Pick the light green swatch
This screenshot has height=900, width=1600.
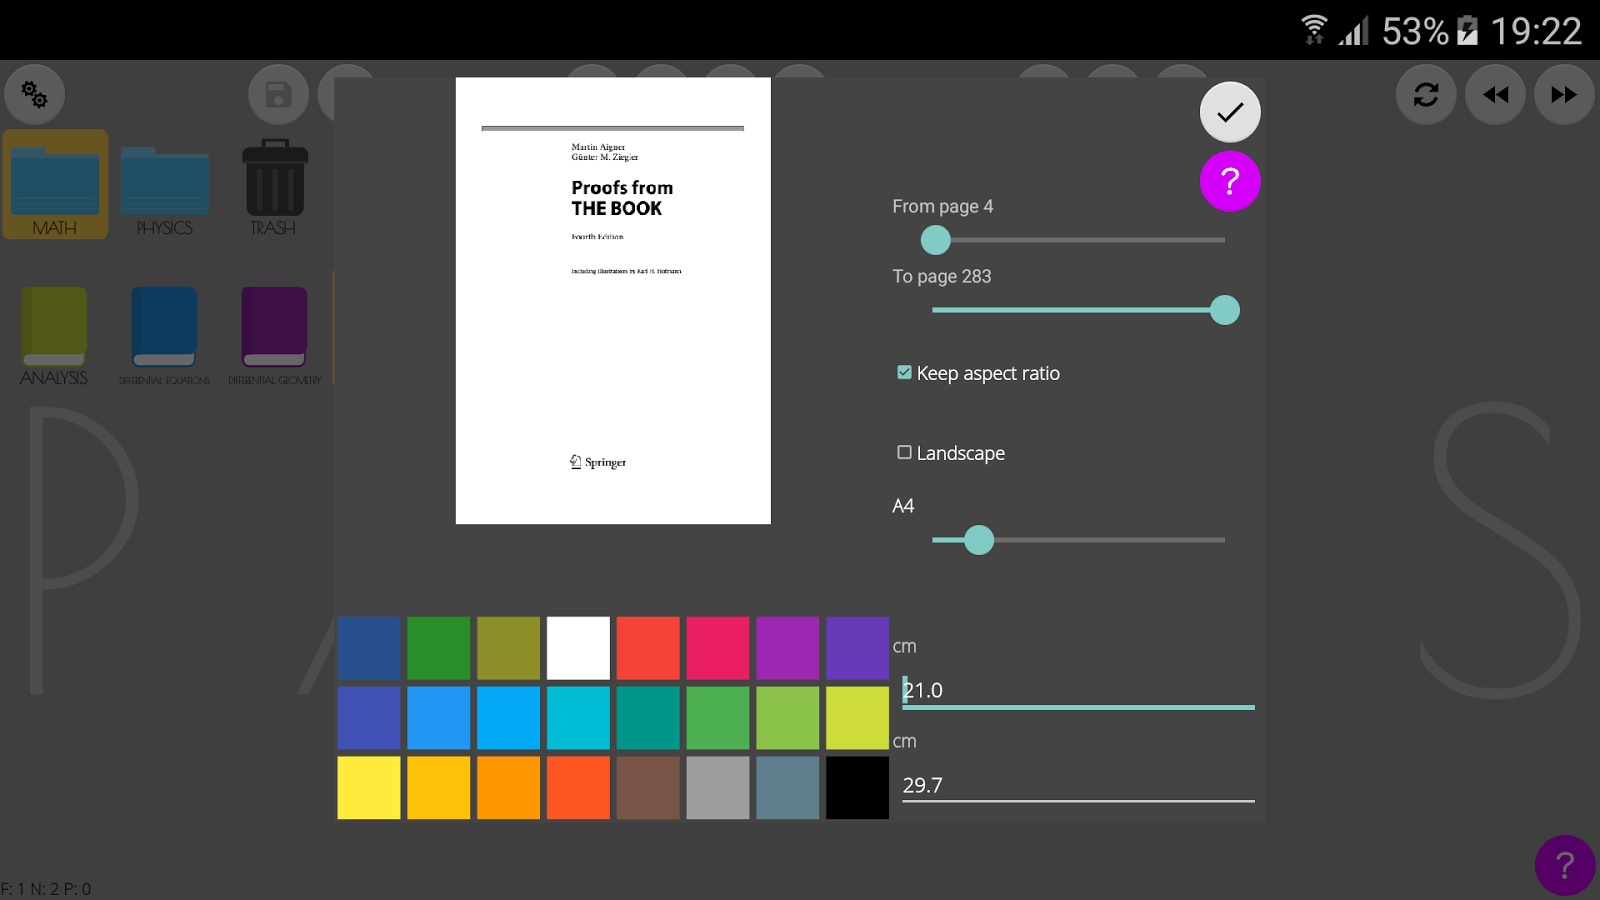788,718
